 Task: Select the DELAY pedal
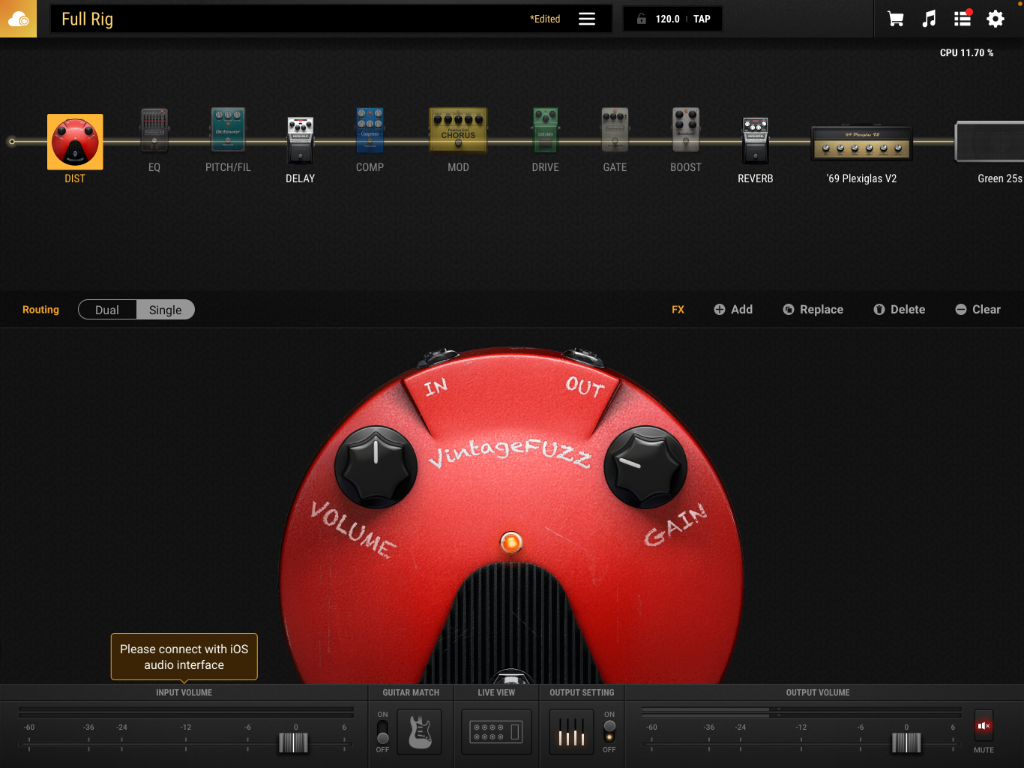300,140
